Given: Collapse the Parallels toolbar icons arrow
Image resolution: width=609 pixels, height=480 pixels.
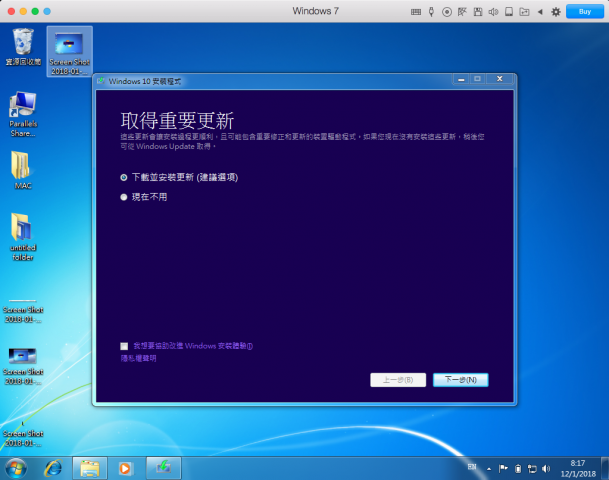Looking at the screenshot, I should tap(540, 12).
